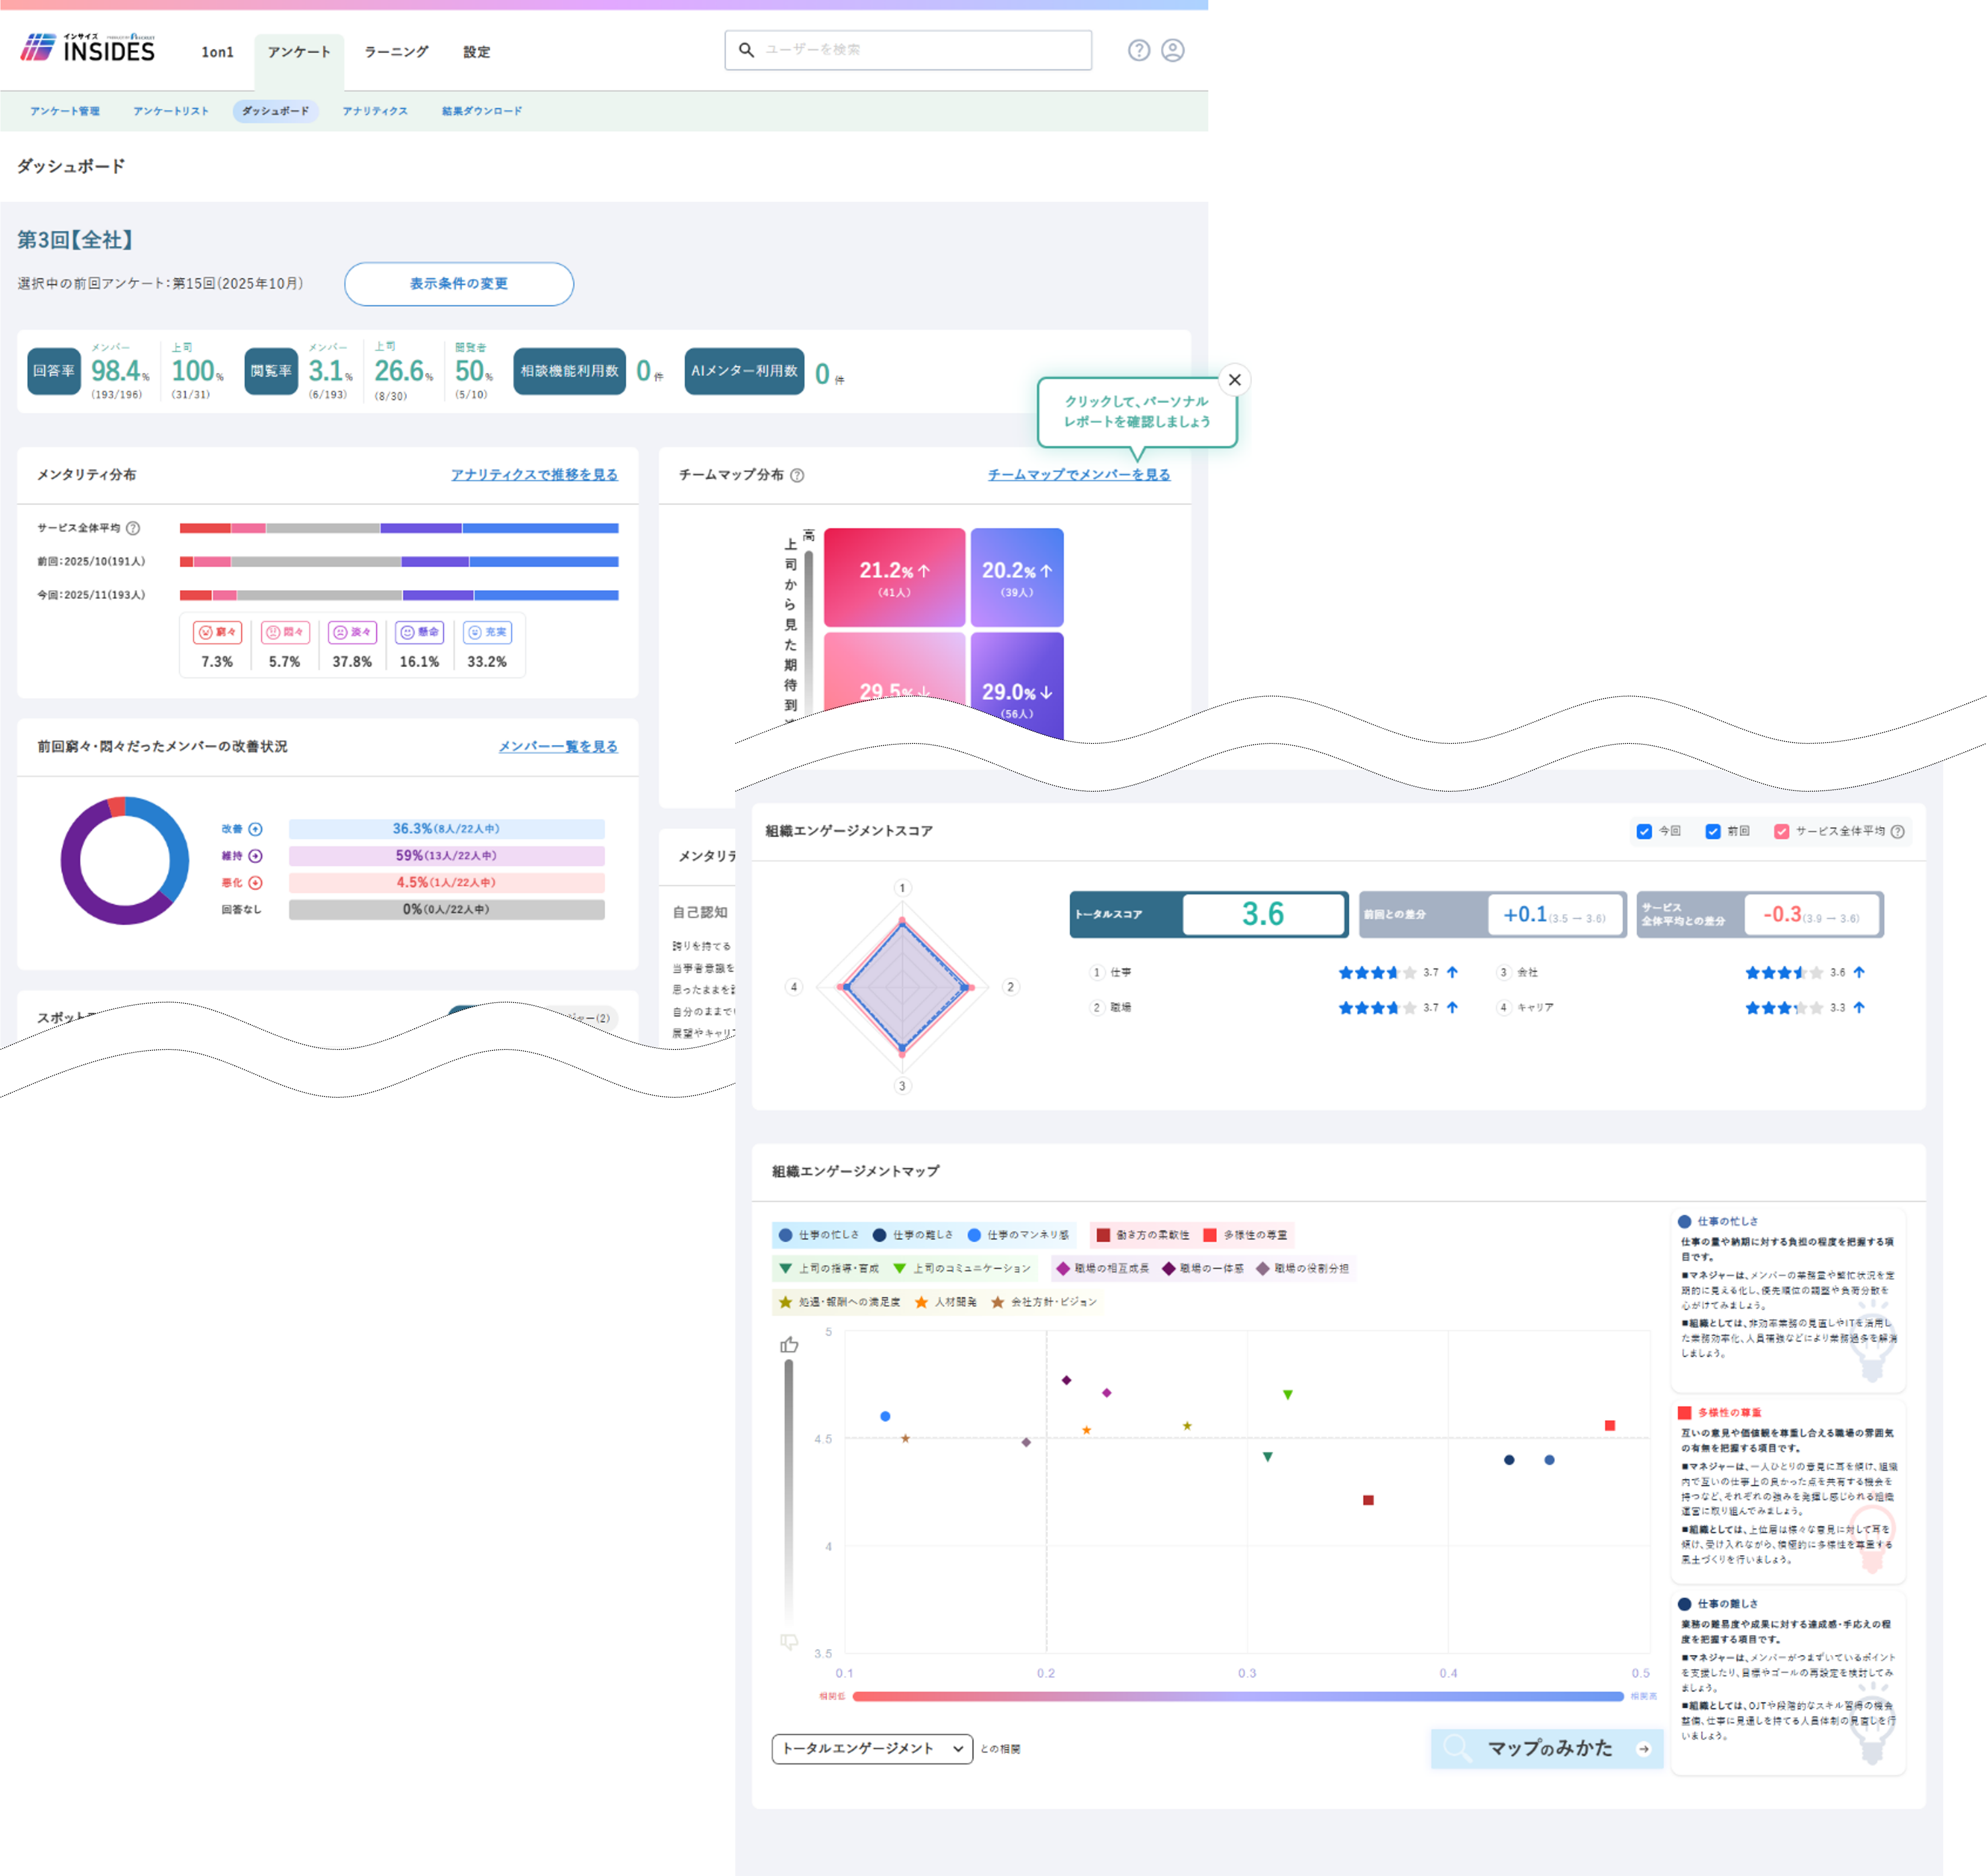
Task: Click help icon next to チームマップ分布
Action: click(797, 476)
